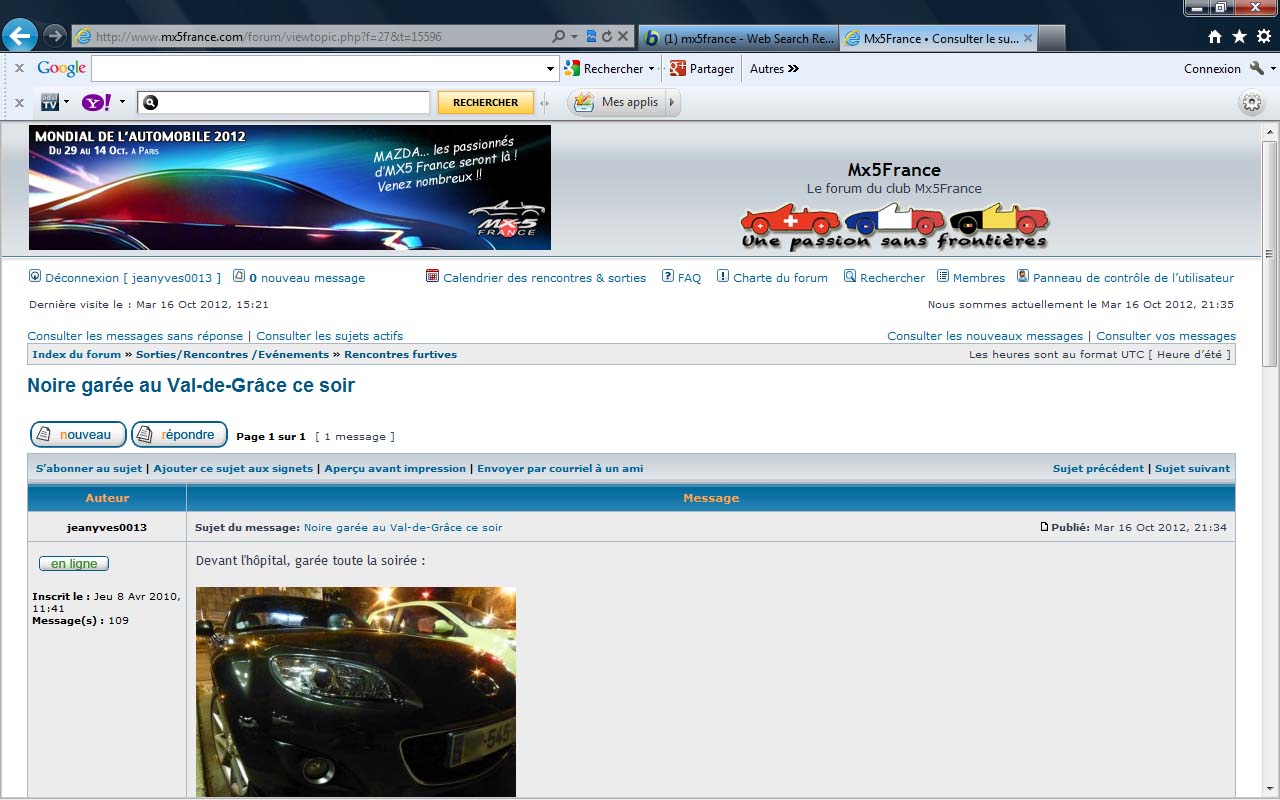Screen dimensions: 1280x800
Task: Click the Mes applis button
Action: [x=616, y=102]
